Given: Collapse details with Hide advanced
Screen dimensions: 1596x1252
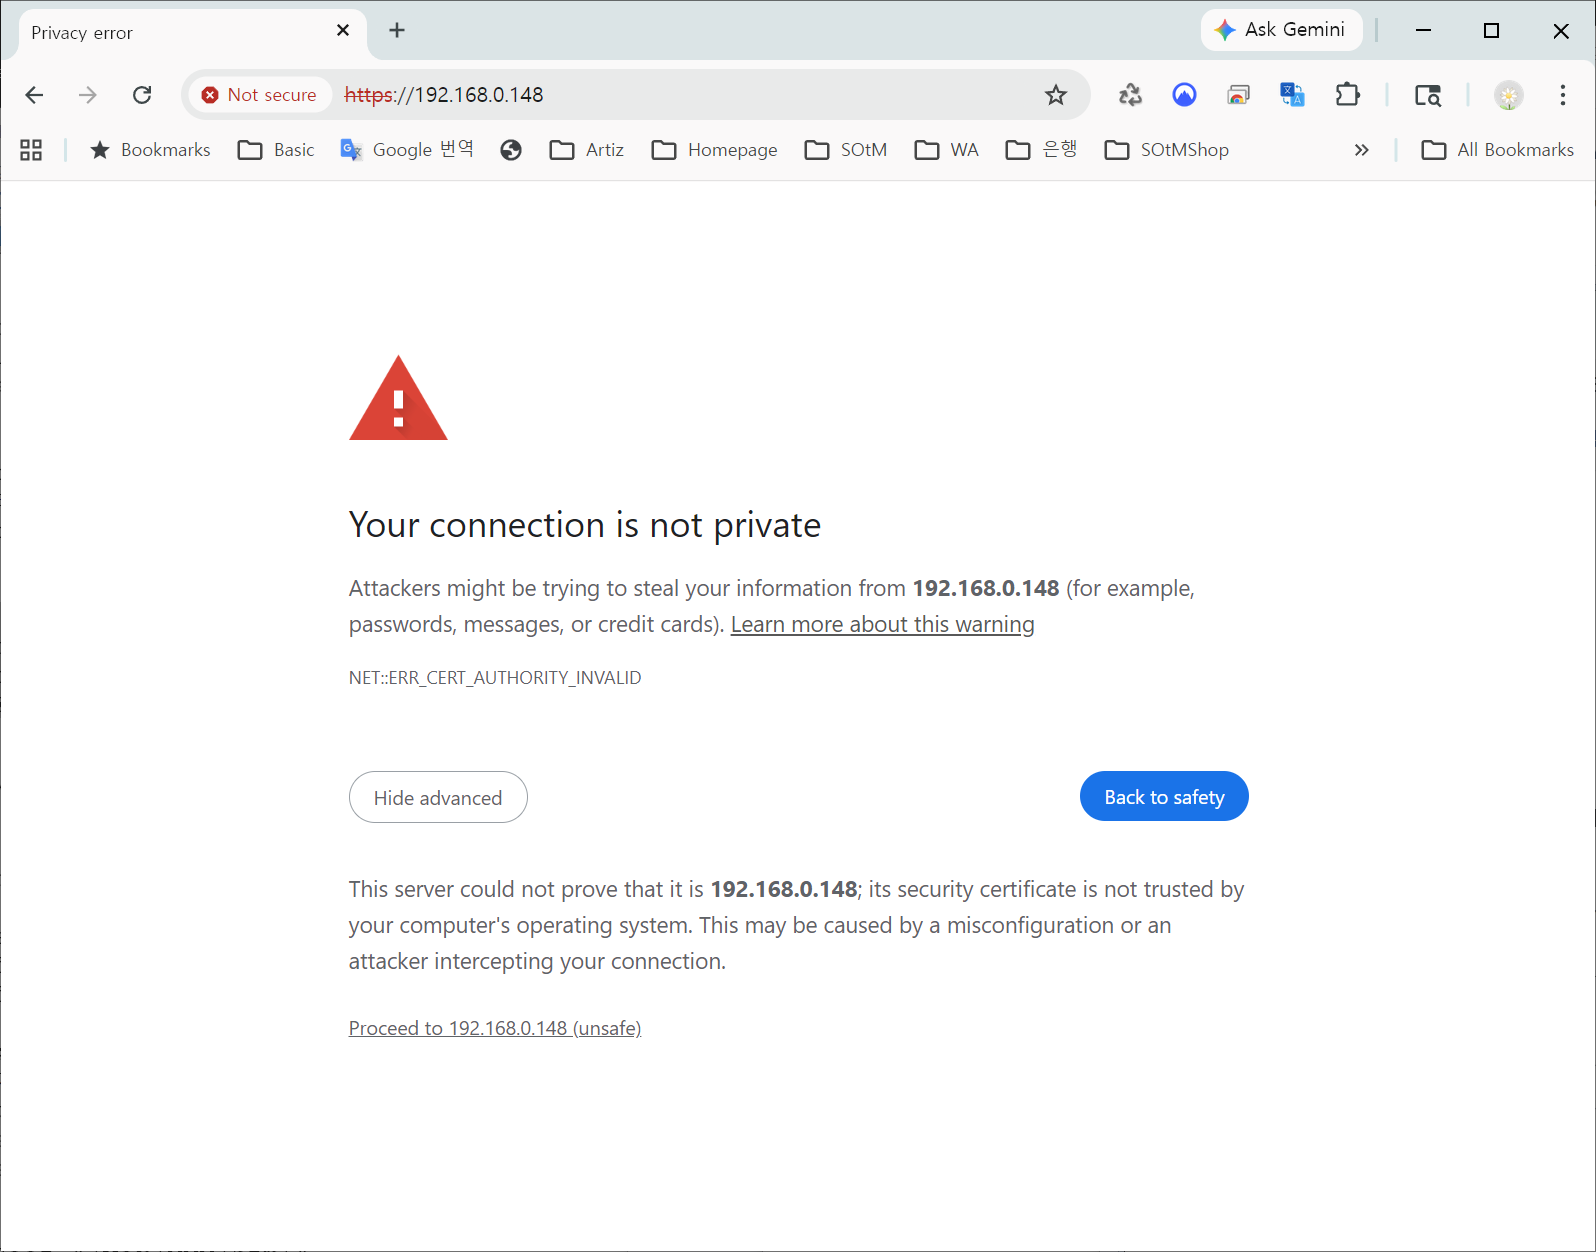Looking at the screenshot, I should point(438,797).
